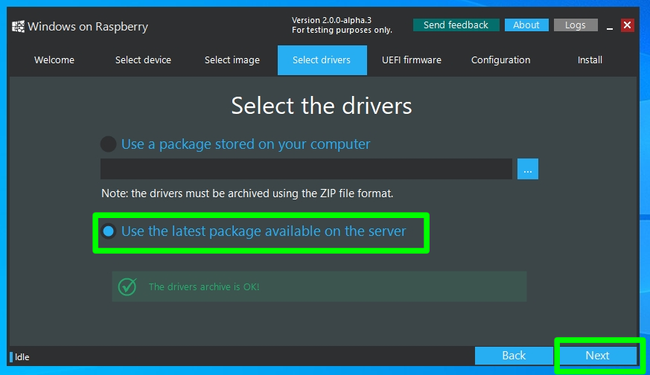Click the drivers package path input field
The image size is (650, 375).
[306, 169]
